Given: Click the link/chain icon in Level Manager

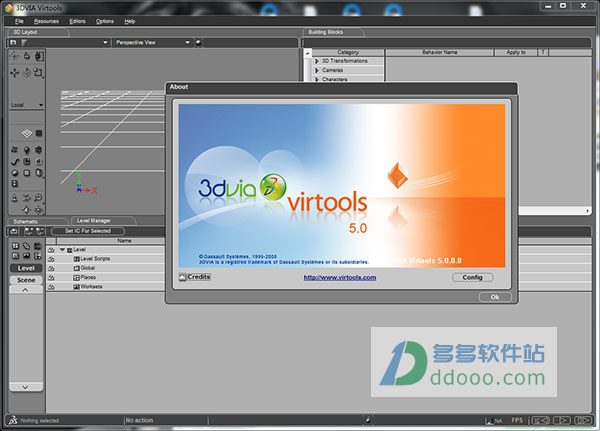Looking at the screenshot, I should point(26,246).
